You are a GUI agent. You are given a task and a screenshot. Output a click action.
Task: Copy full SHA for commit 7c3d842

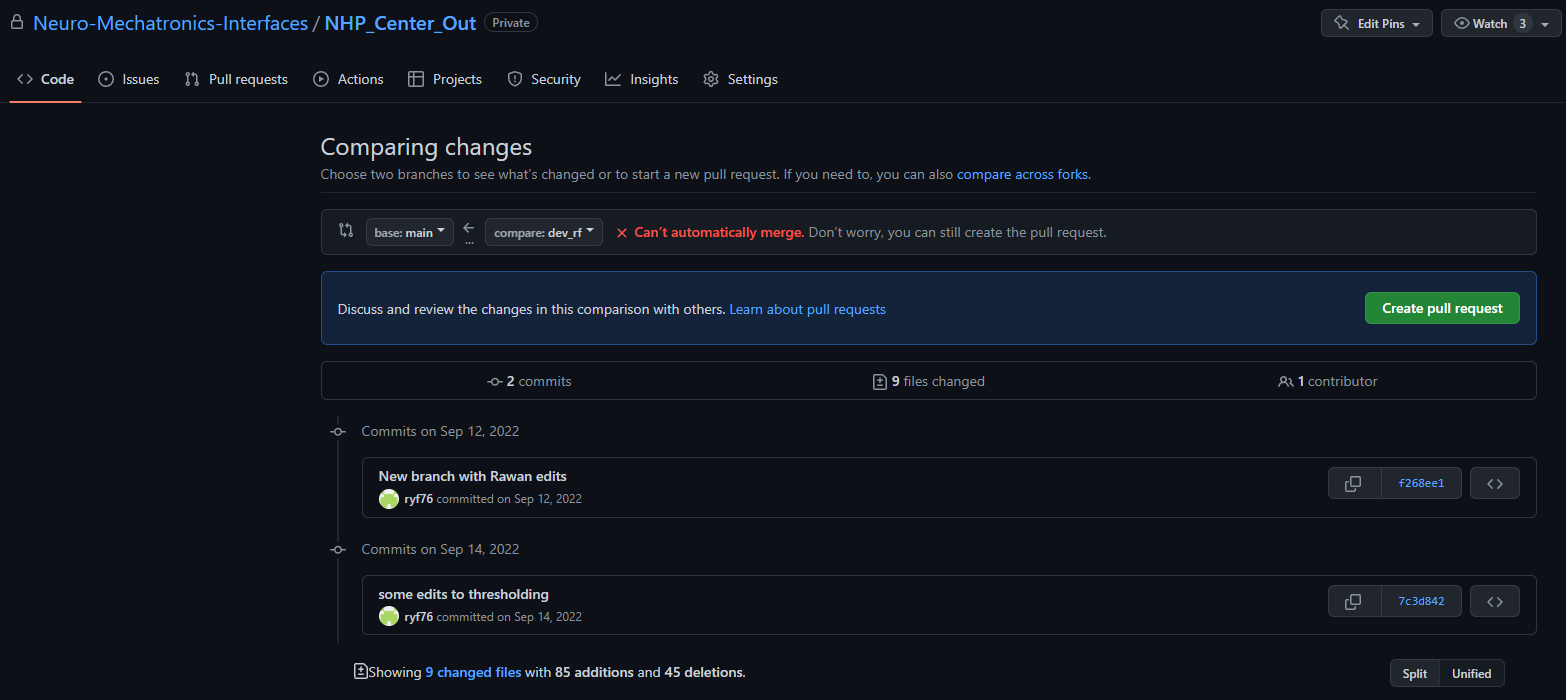click(x=1353, y=602)
